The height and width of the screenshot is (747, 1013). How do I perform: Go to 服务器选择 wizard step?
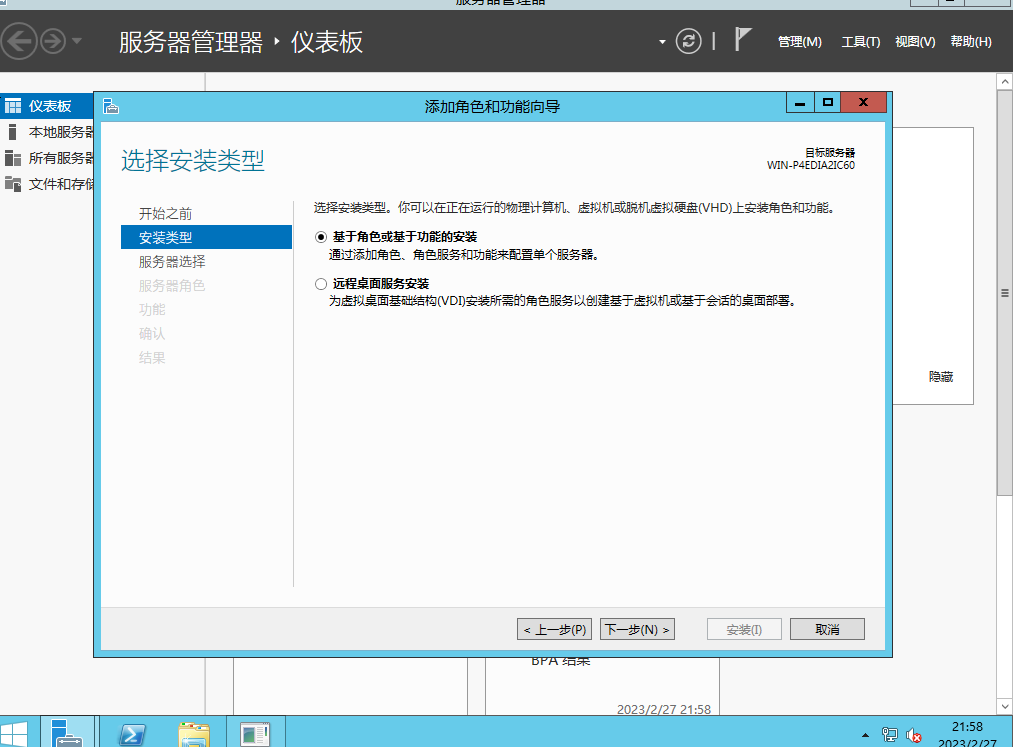pyautogui.click(x=172, y=262)
